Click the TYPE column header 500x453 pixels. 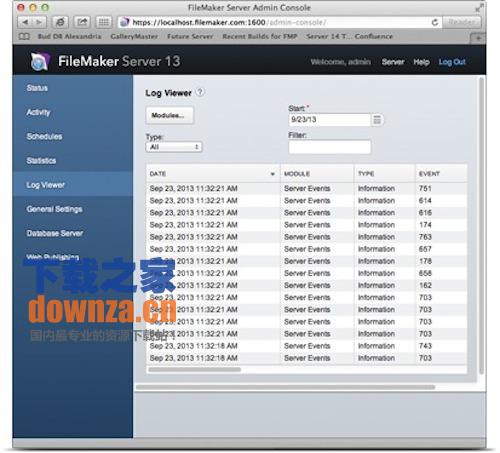click(384, 174)
